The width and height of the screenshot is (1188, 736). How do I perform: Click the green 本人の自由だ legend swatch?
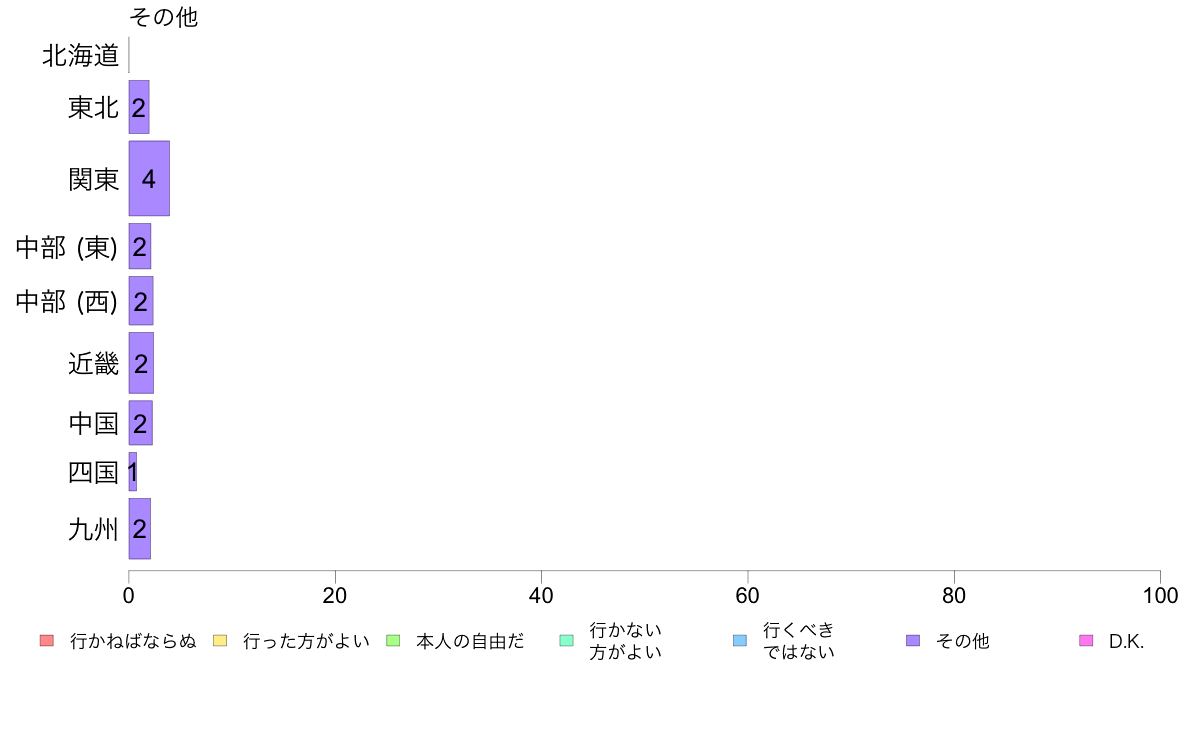[x=393, y=640]
